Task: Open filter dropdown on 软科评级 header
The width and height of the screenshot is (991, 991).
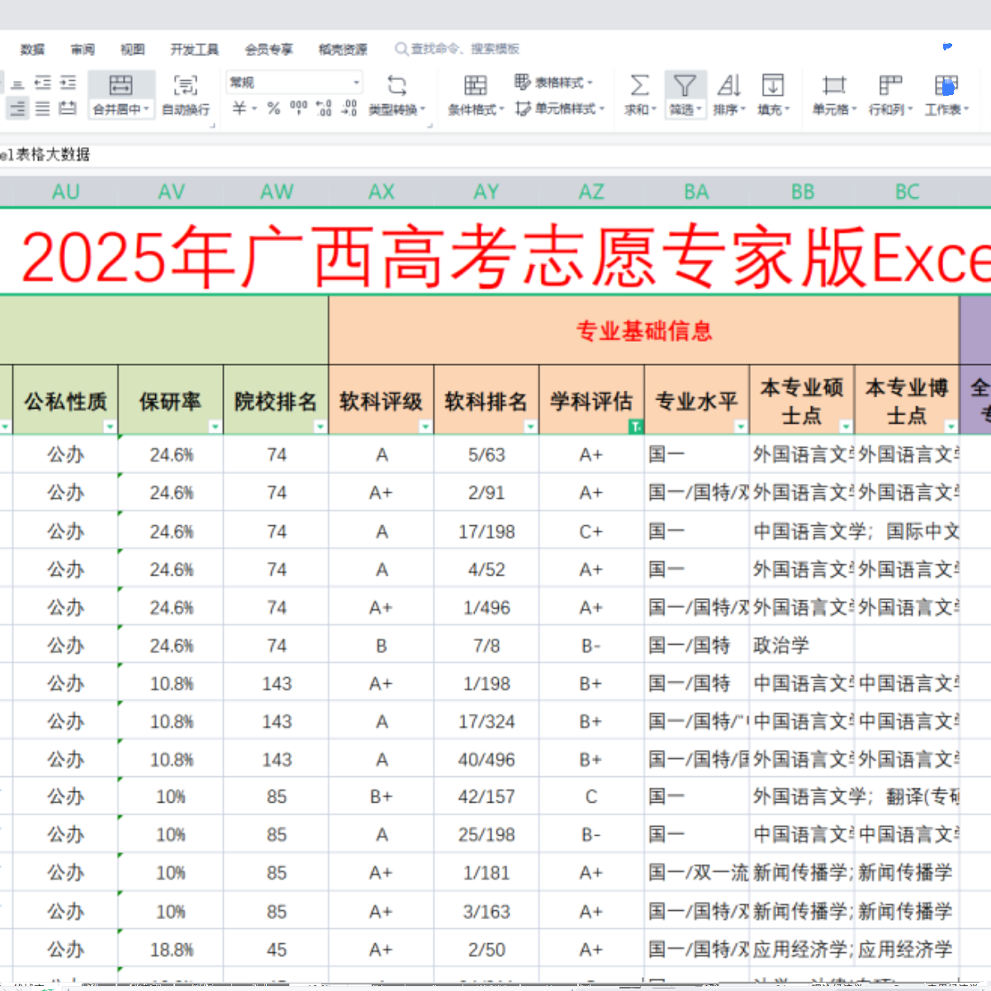Action: pos(425,427)
